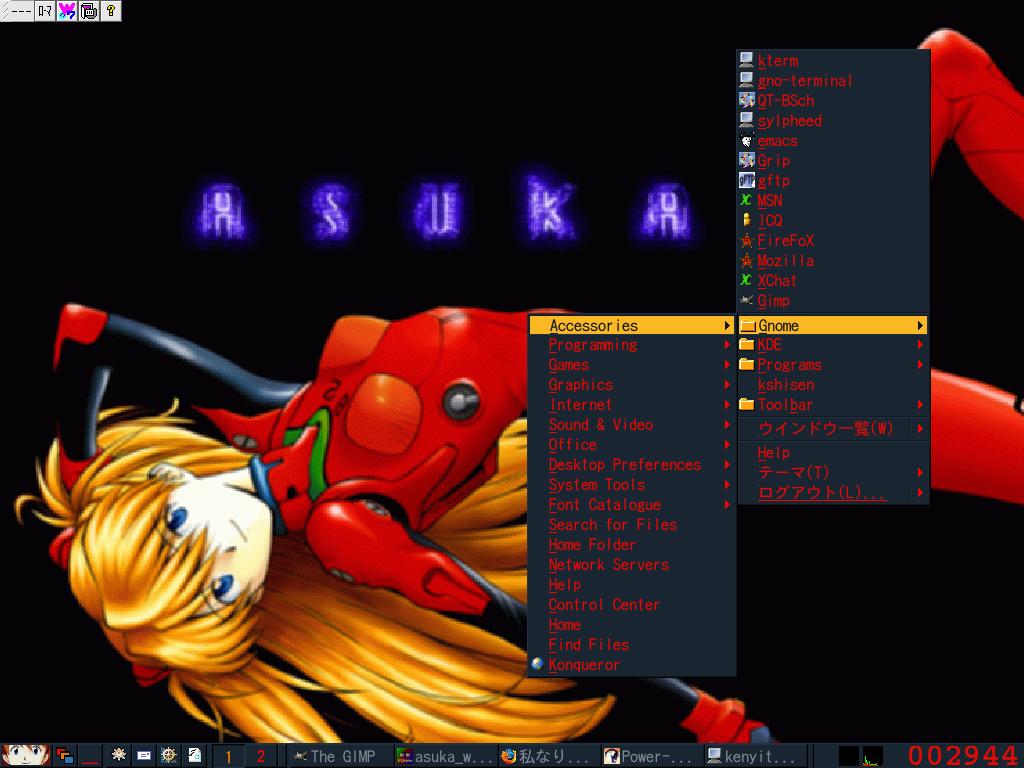
Task: Switch to workspace 2
Action: (x=261, y=756)
